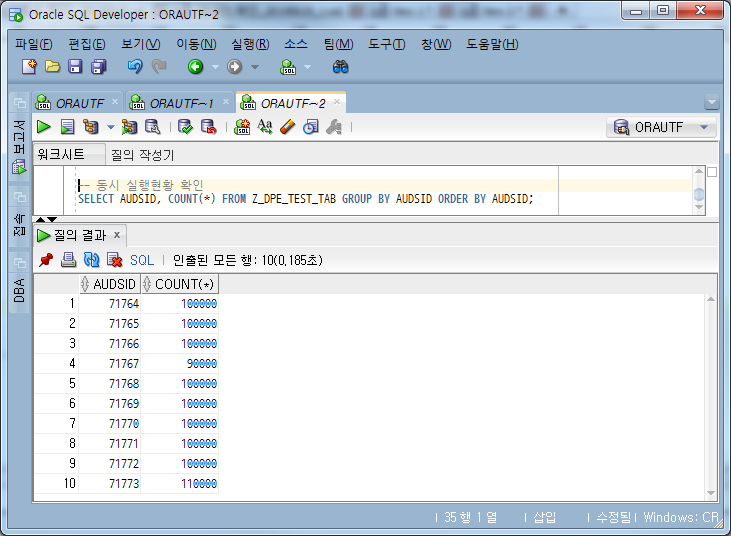The width and height of the screenshot is (731, 536).
Task: Sort by COUNT(*) column header
Action: pyautogui.click(x=179, y=284)
